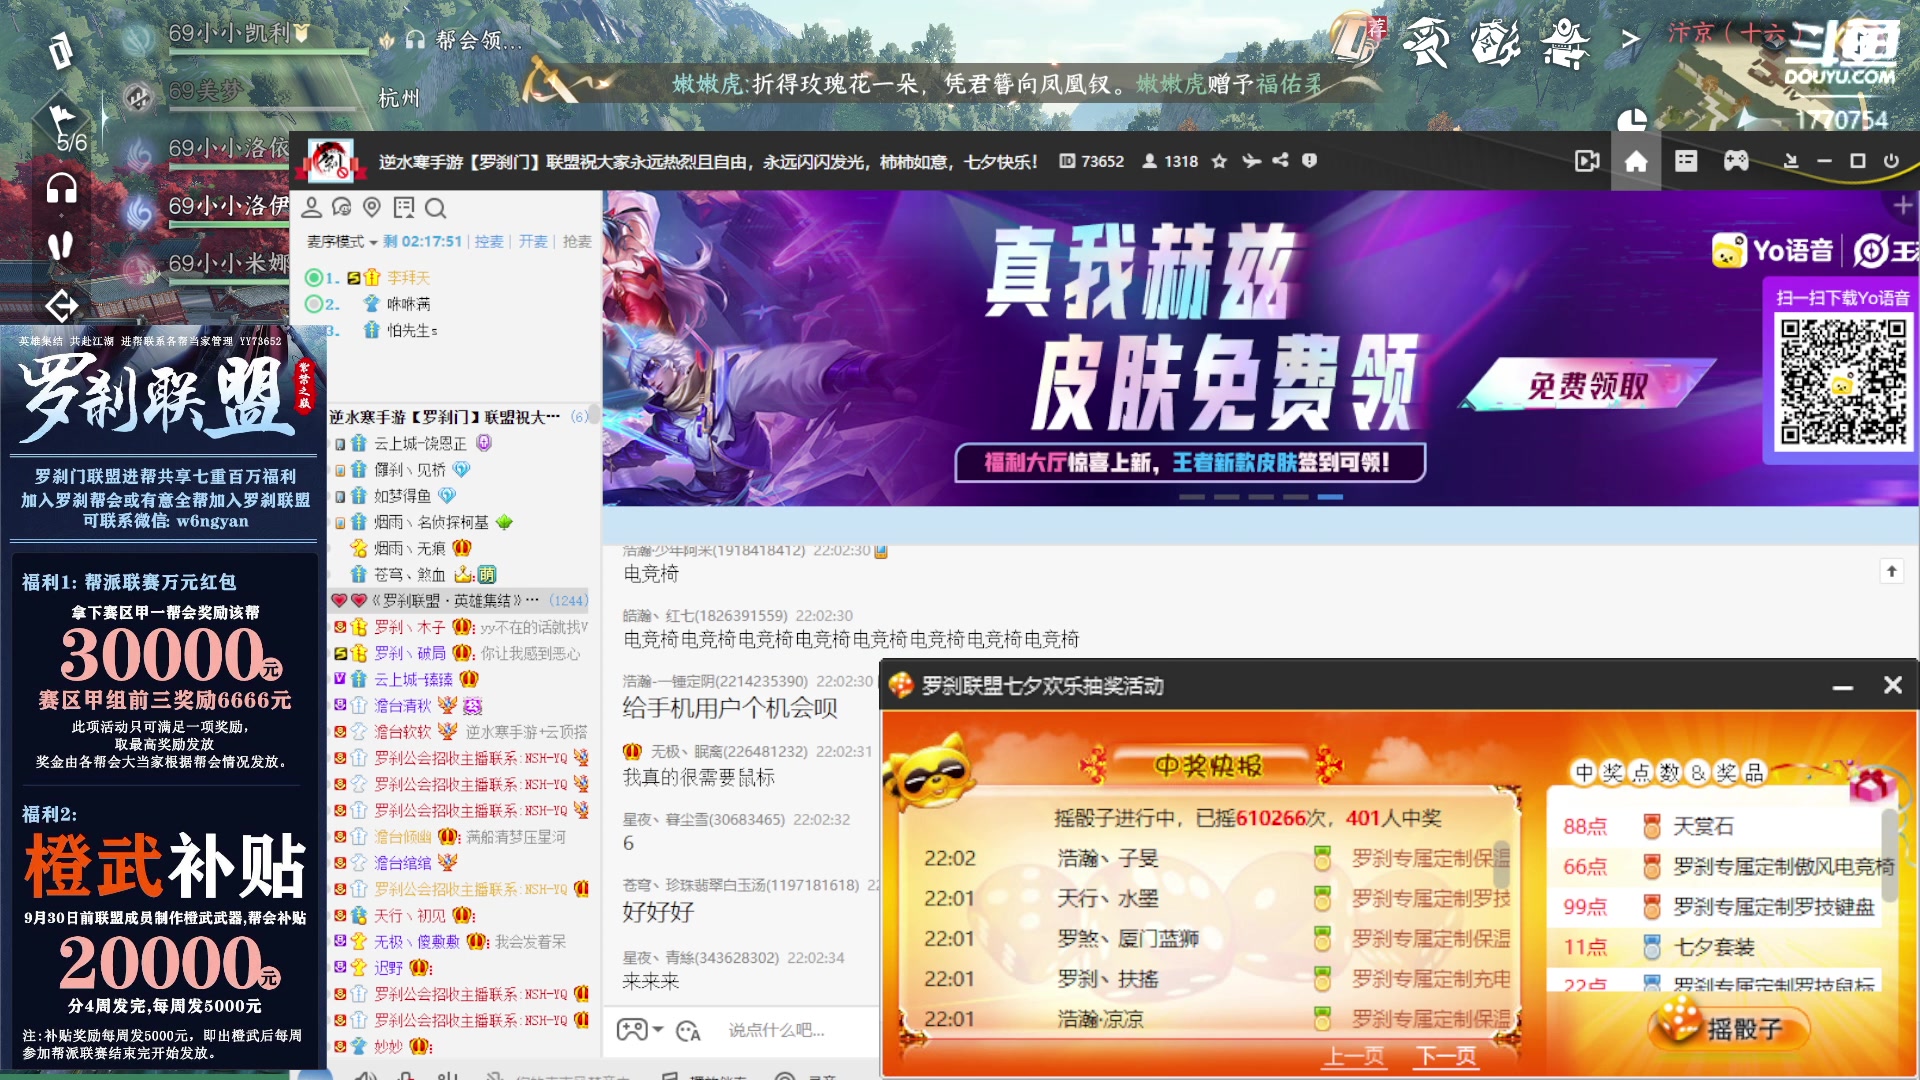This screenshot has height=1080, width=1920.
Task: Click the winners list scrollbar
Action: [x=1502, y=865]
